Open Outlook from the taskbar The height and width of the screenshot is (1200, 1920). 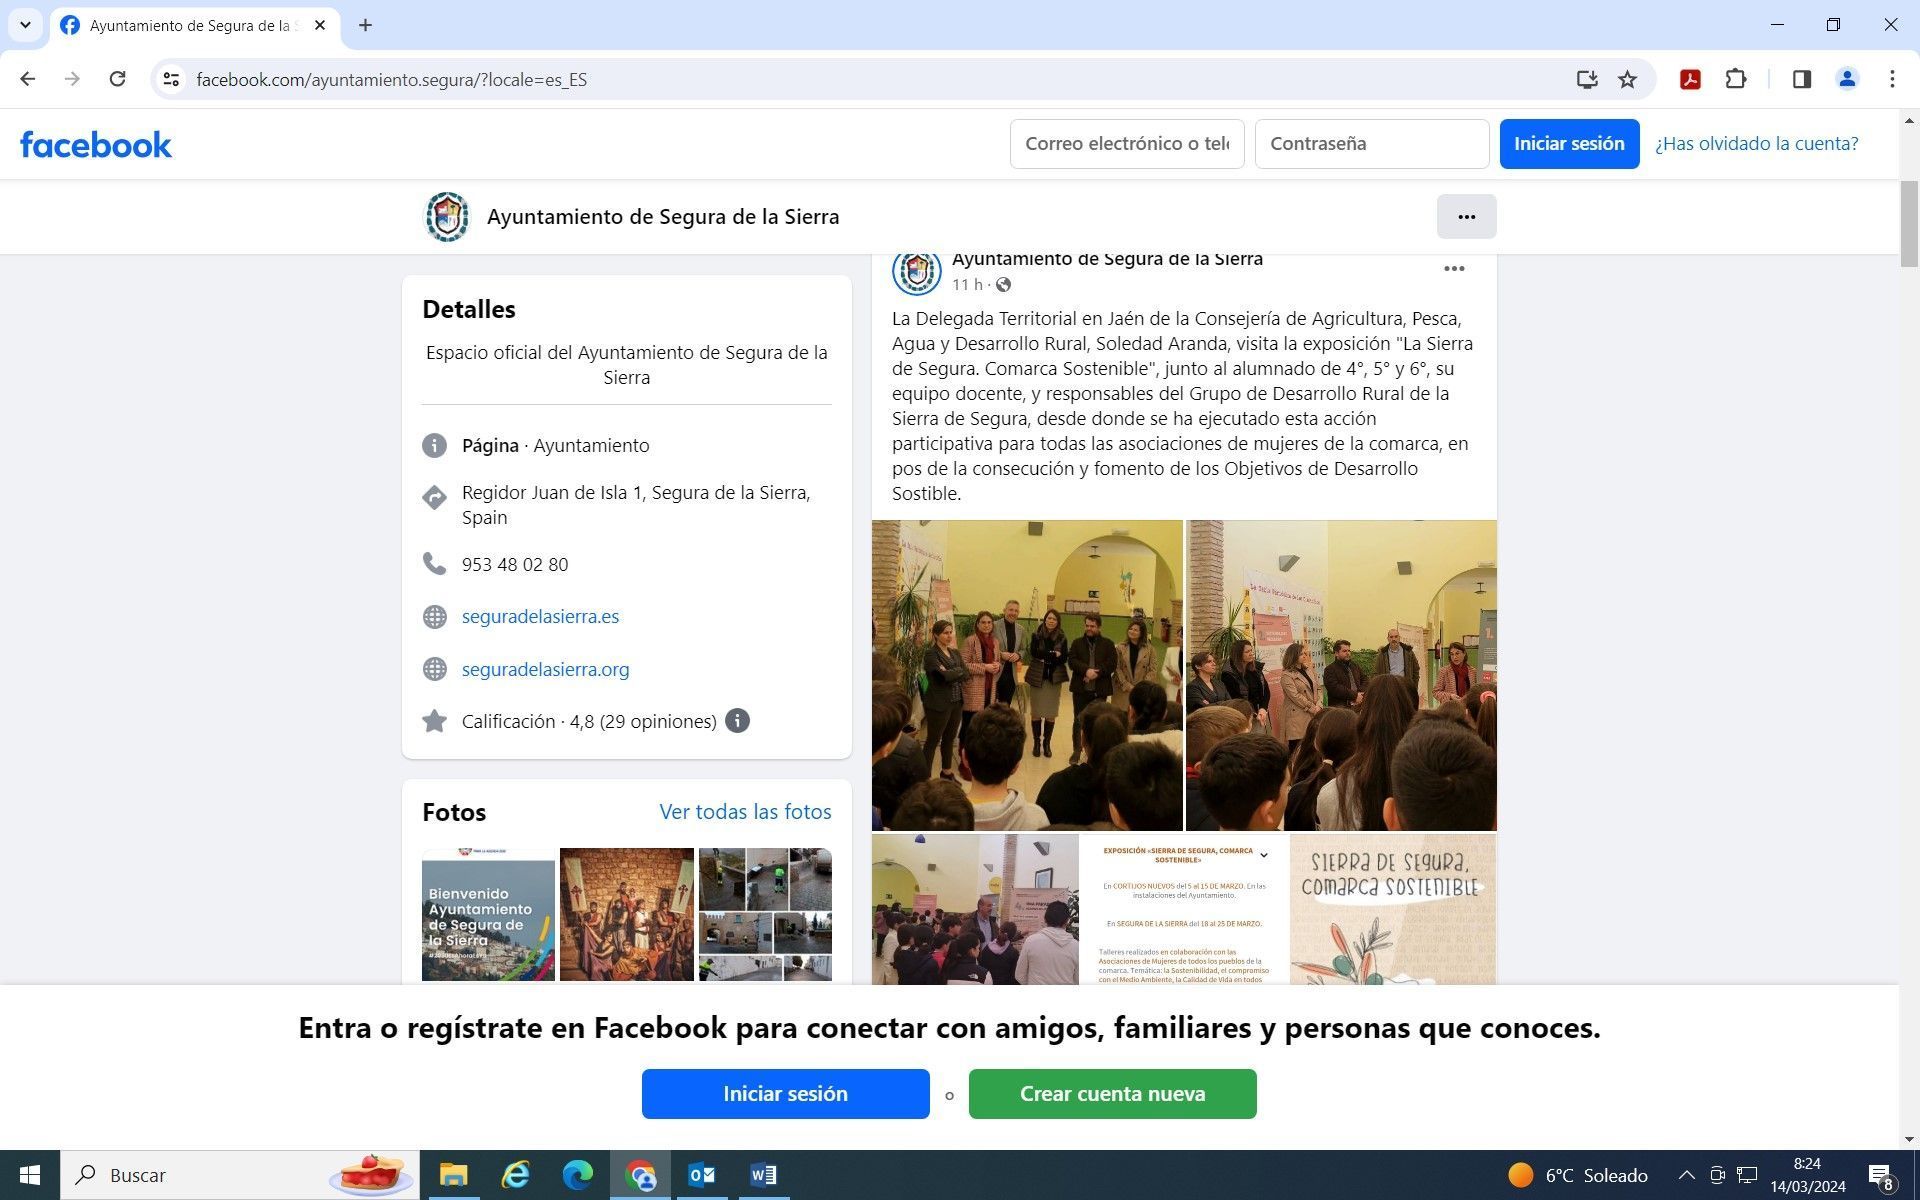701,1175
